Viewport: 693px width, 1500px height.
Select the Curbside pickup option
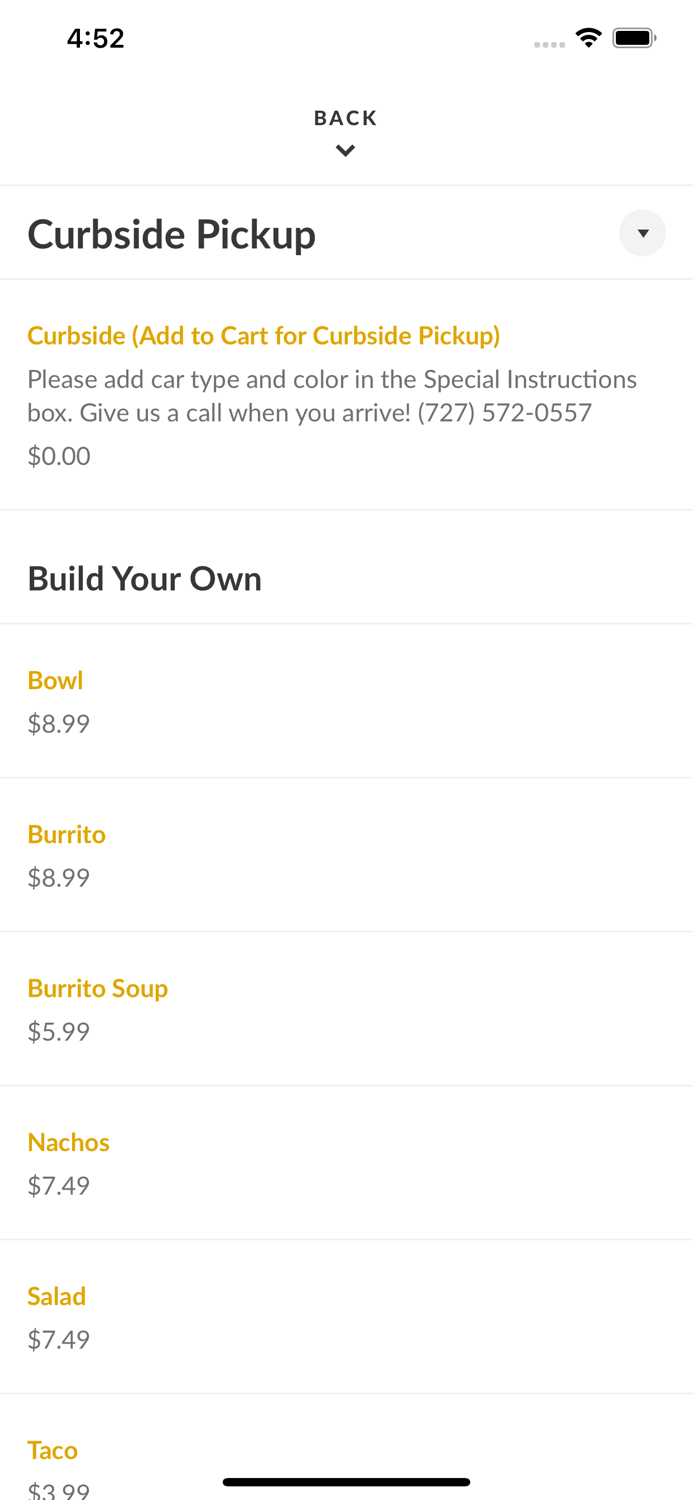[264, 335]
